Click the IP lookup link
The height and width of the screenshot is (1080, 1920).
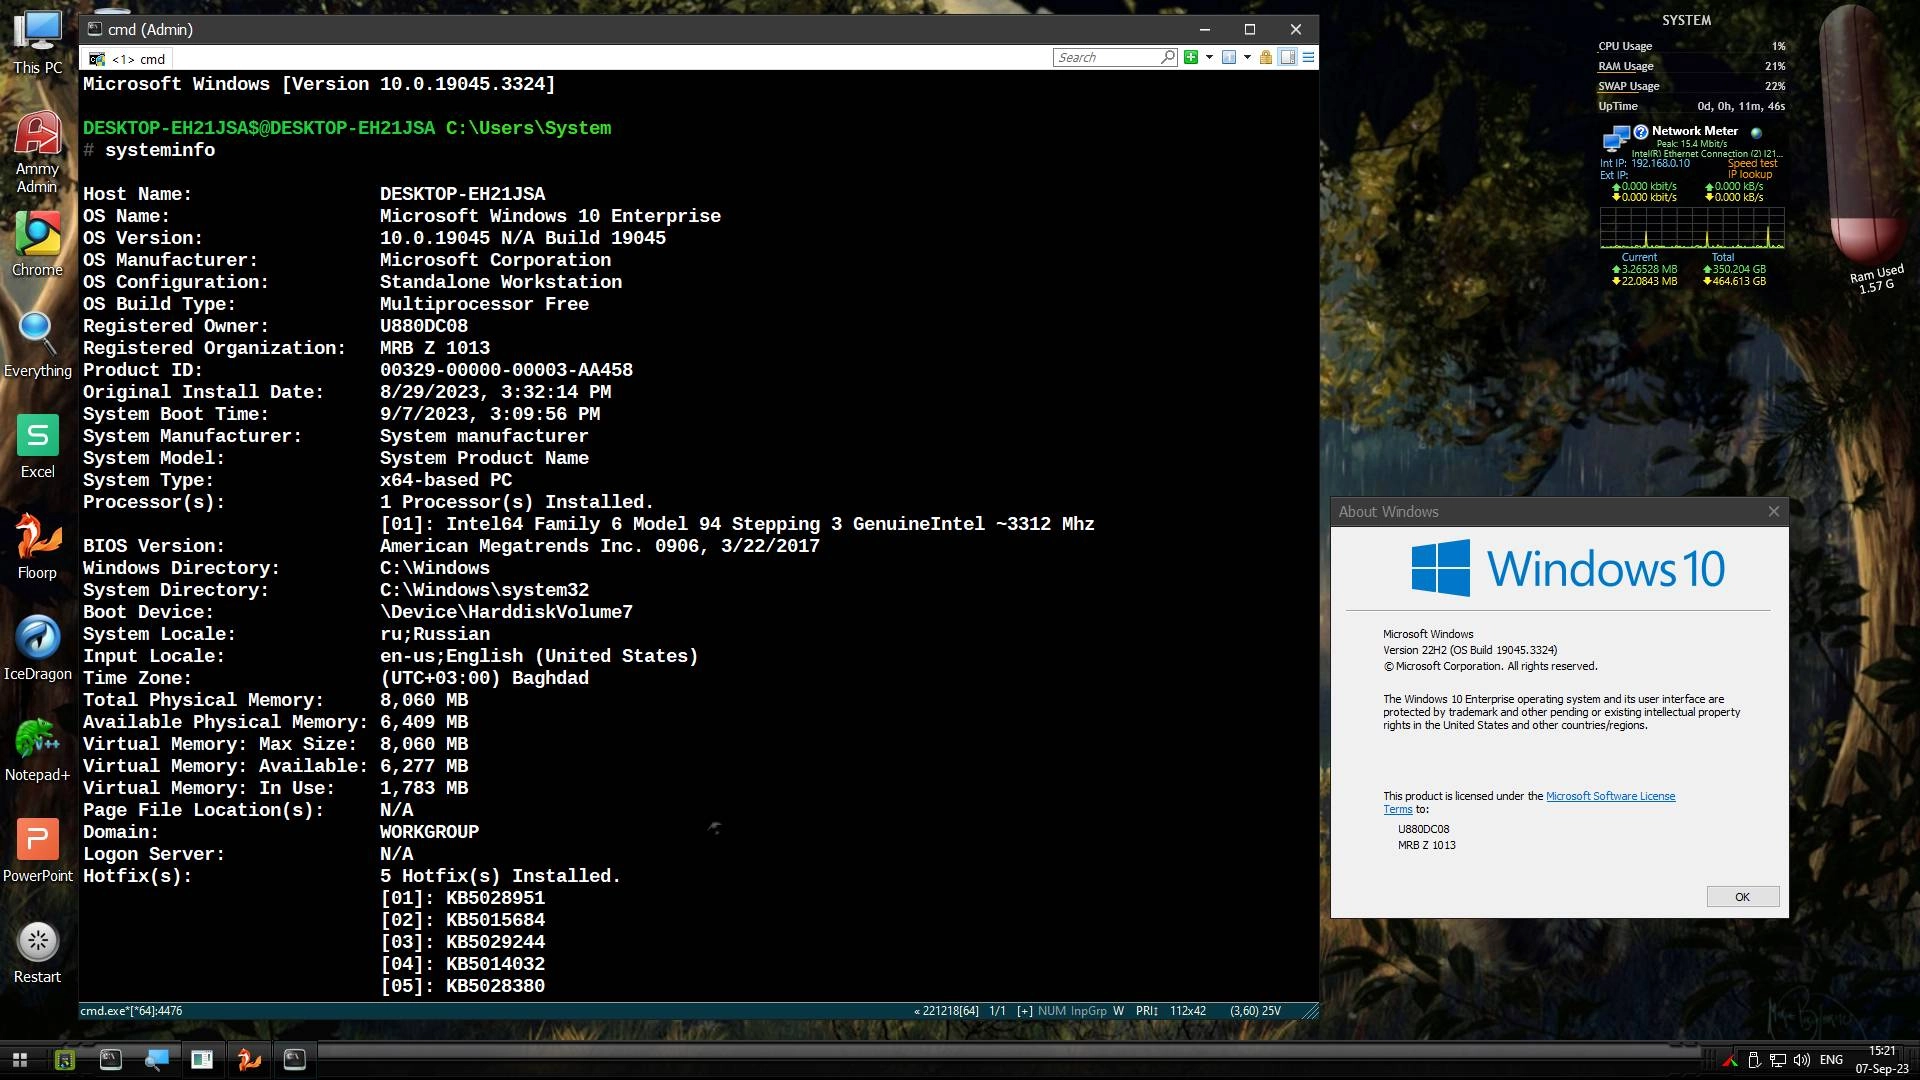pyautogui.click(x=1749, y=174)
